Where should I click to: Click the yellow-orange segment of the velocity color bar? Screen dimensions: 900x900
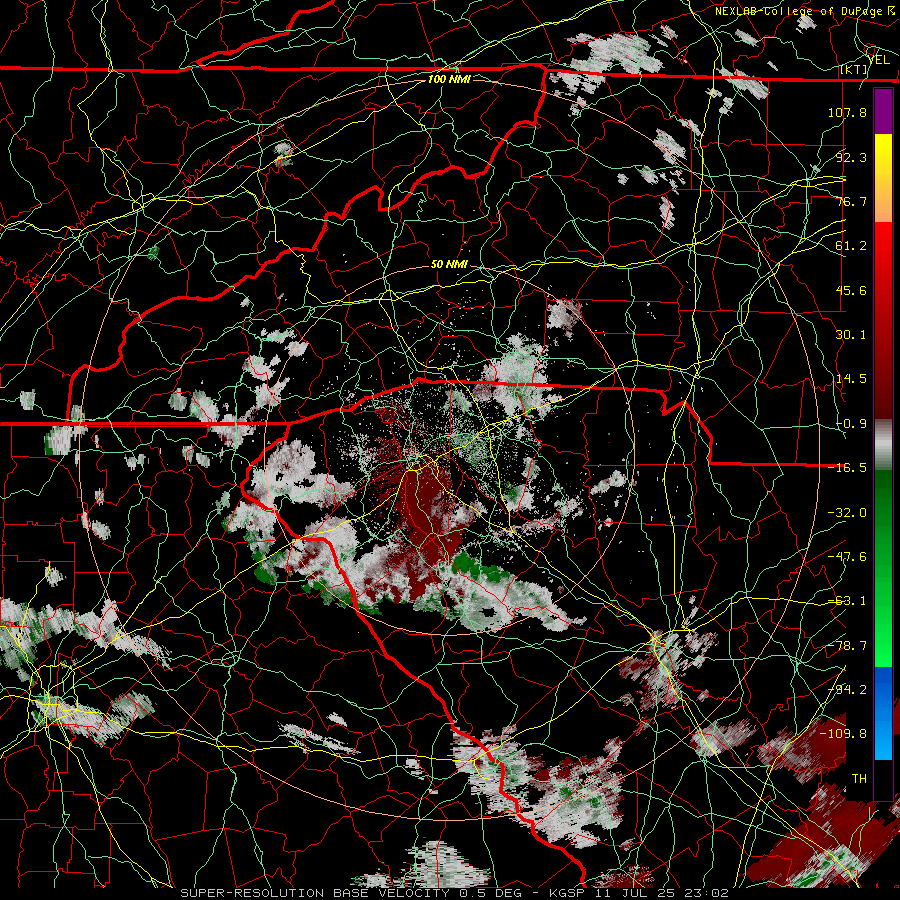coord(883,178)
